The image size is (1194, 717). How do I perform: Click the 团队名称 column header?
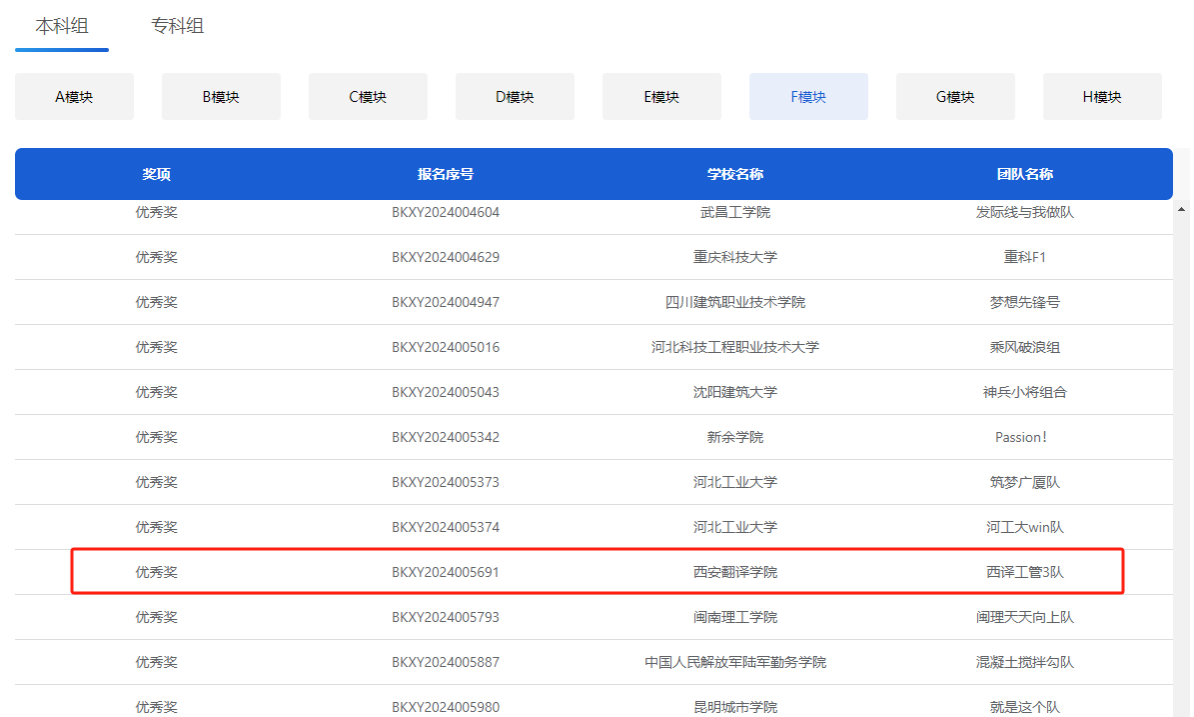pyautogui.click(x=1024, y=174)
